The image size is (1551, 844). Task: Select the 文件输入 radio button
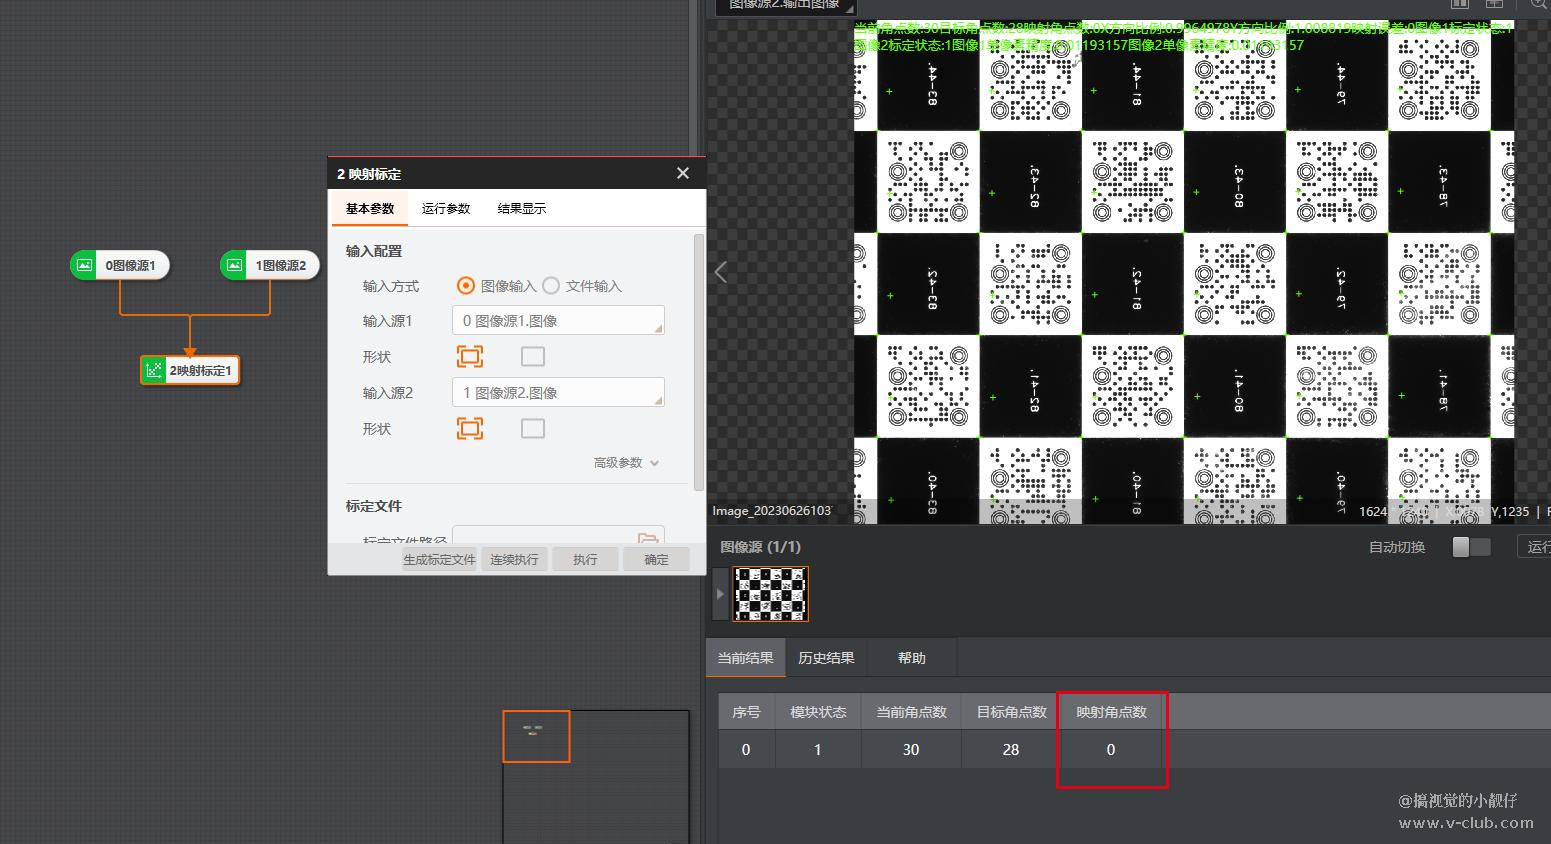click(551, 286)
